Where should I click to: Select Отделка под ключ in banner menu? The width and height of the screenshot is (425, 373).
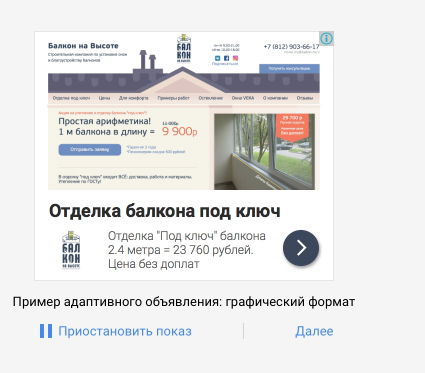point(71,98)
